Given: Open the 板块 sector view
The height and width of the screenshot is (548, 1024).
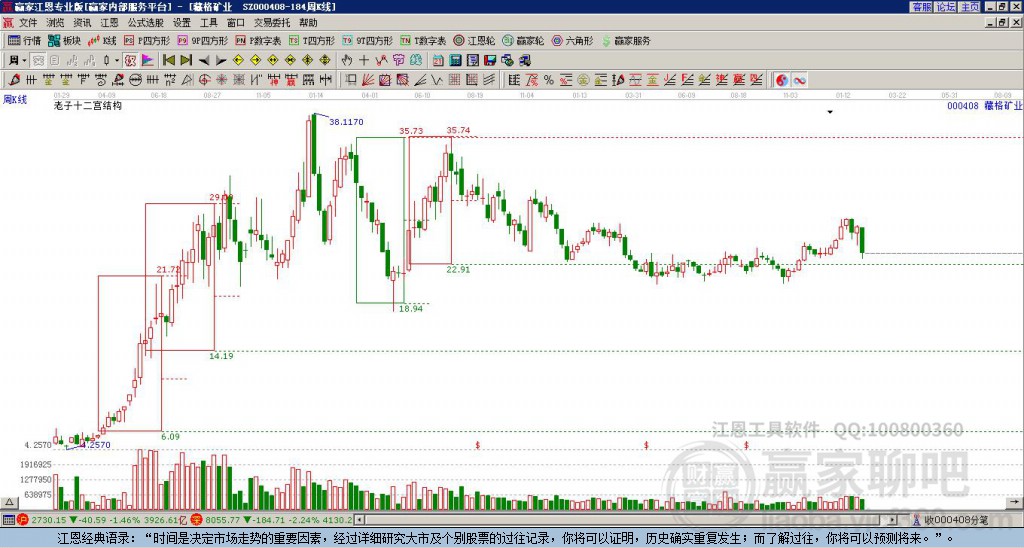Looking at the screenshot, I should click(x=65, y=40).
